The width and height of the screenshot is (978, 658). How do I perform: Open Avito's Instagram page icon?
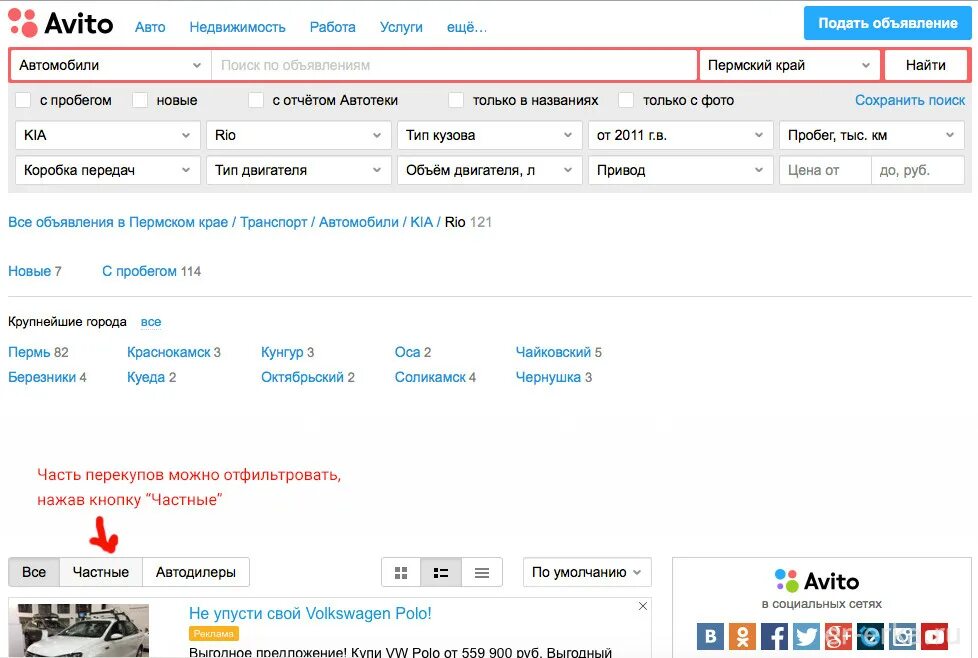click(902, 637)
